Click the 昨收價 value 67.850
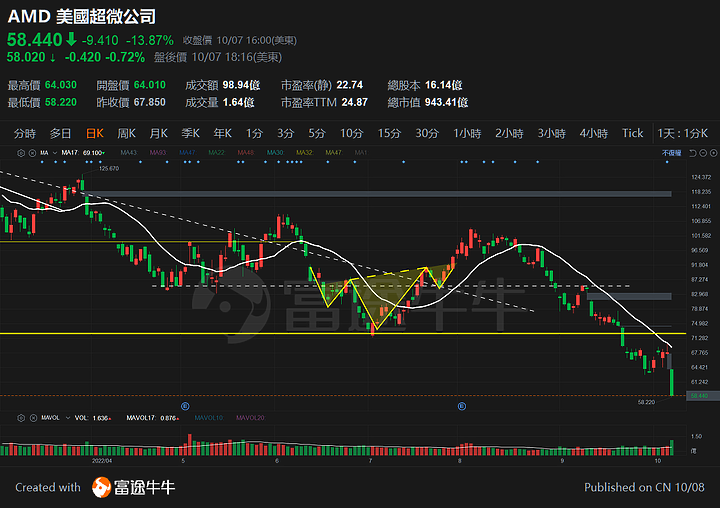 [x=150, y=102]
